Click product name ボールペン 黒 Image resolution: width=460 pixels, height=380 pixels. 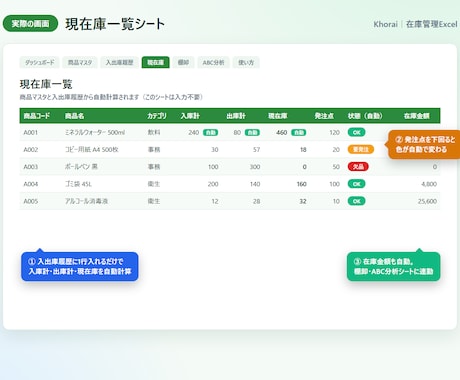pos(81,167)
